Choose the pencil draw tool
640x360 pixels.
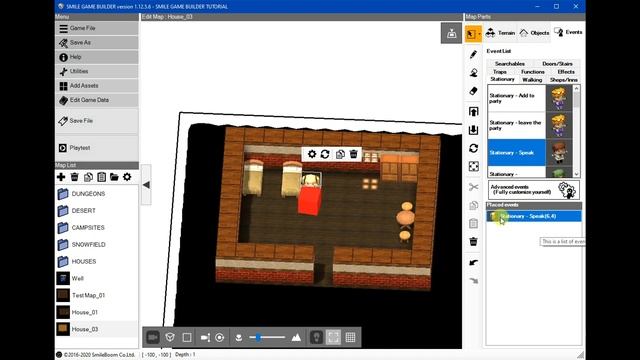point(473,54)
